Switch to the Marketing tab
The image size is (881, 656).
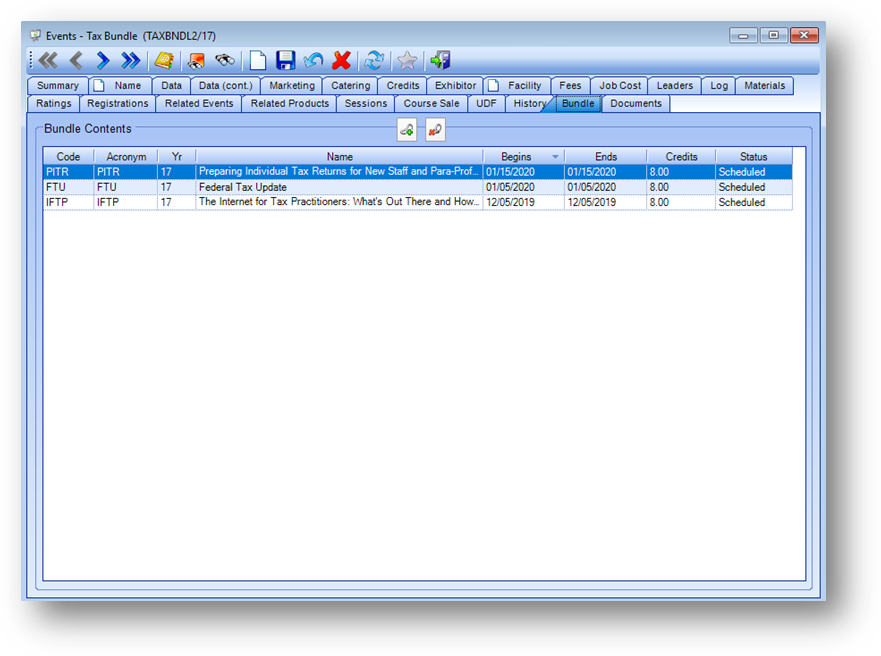point(292,85)
